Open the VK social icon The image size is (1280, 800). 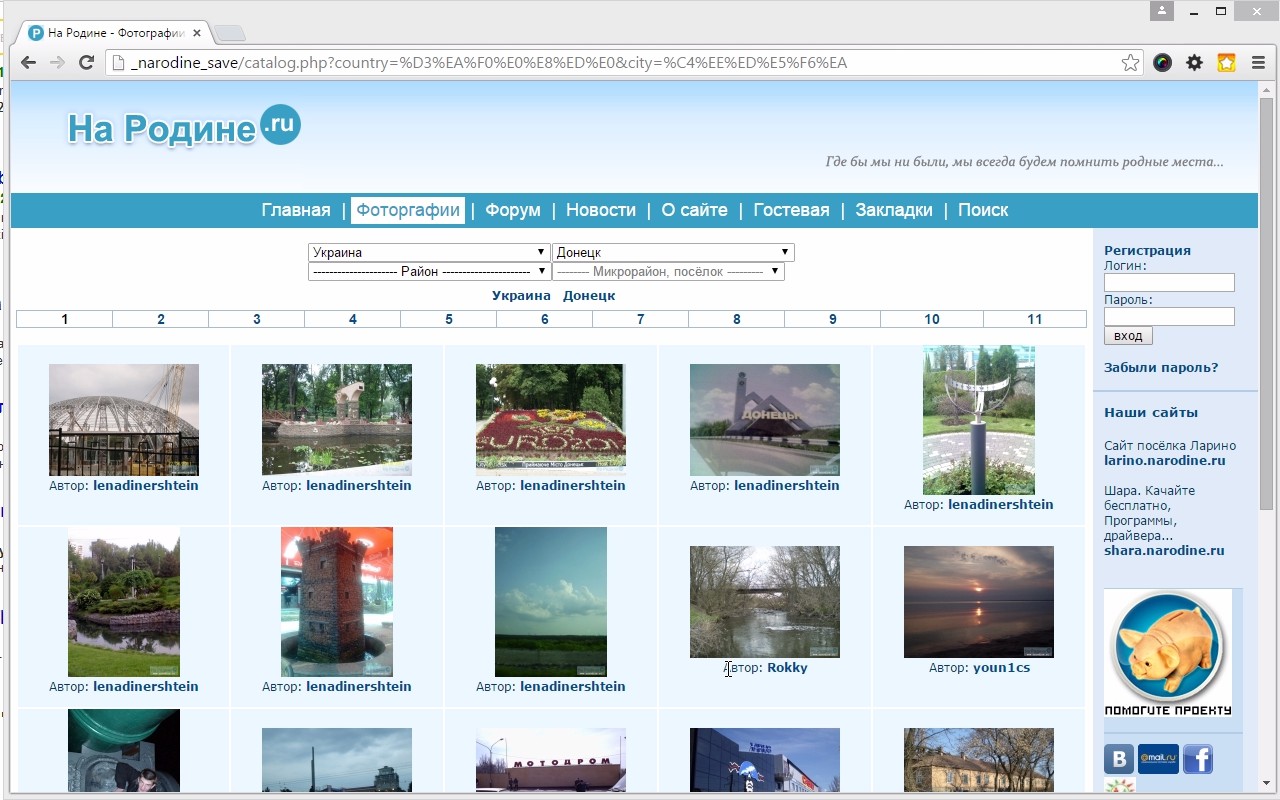pos(1119,759)
